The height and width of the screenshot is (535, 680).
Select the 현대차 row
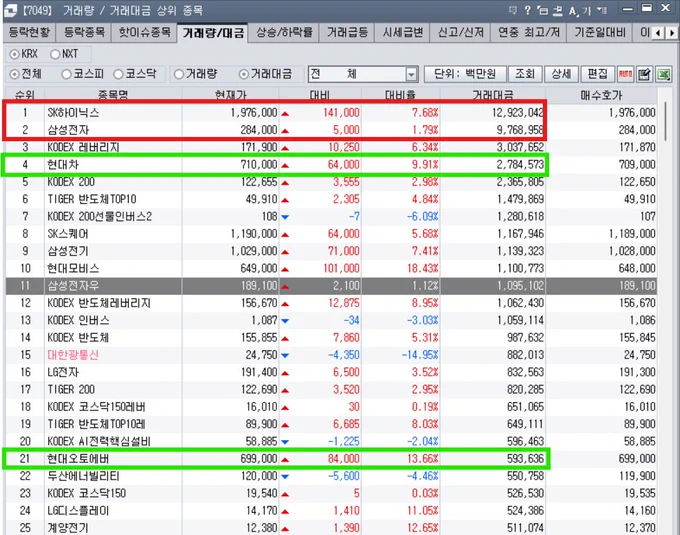click(331, 165)
